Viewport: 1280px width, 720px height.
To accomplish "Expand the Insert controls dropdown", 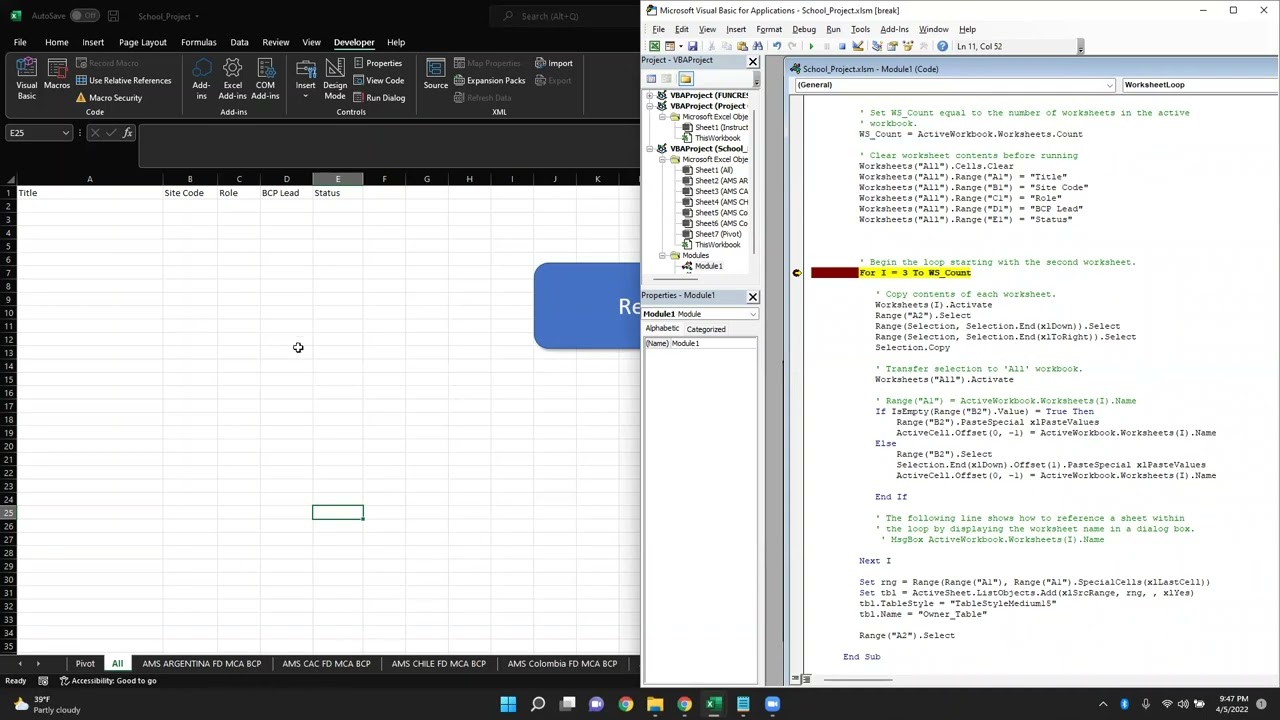I will (305, 78).
